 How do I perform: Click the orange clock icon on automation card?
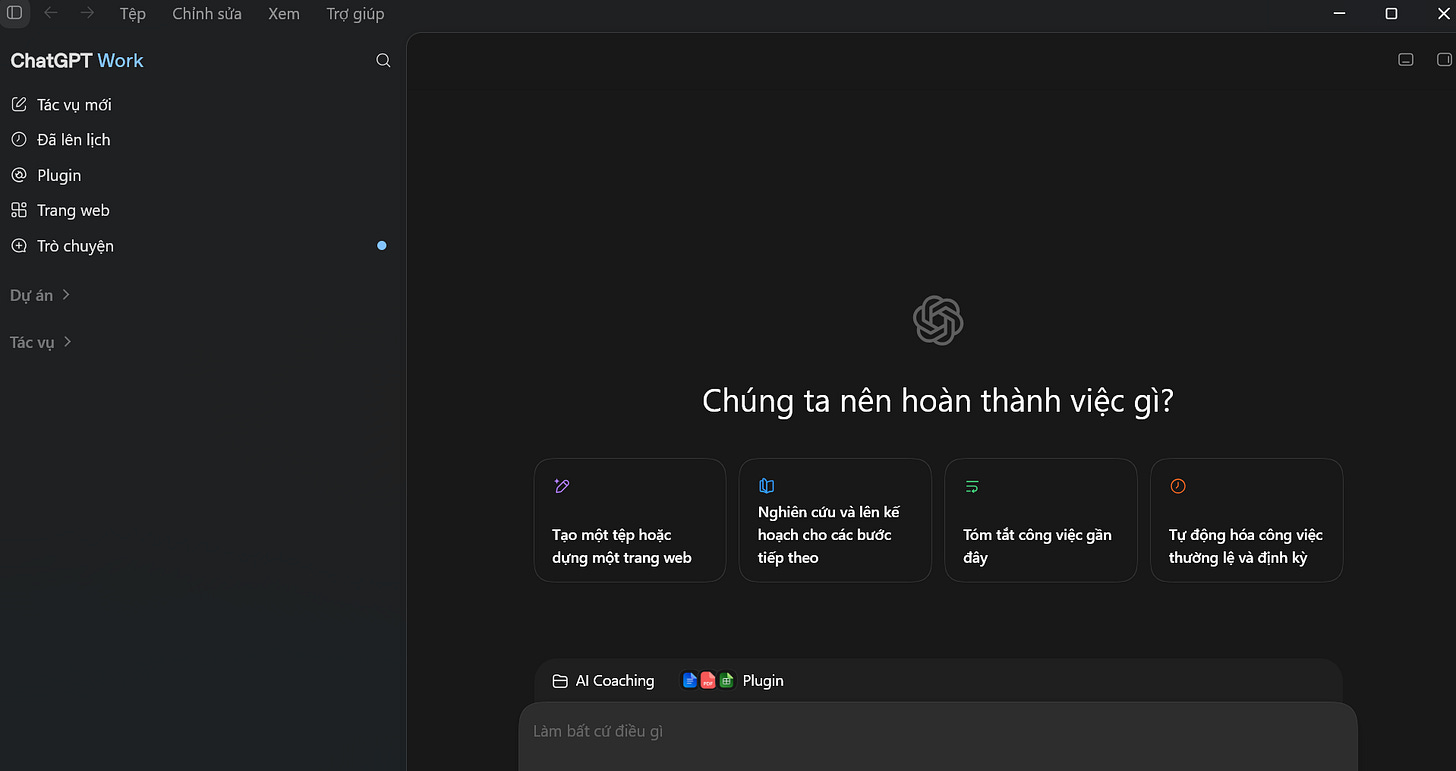coord(1178,486)
